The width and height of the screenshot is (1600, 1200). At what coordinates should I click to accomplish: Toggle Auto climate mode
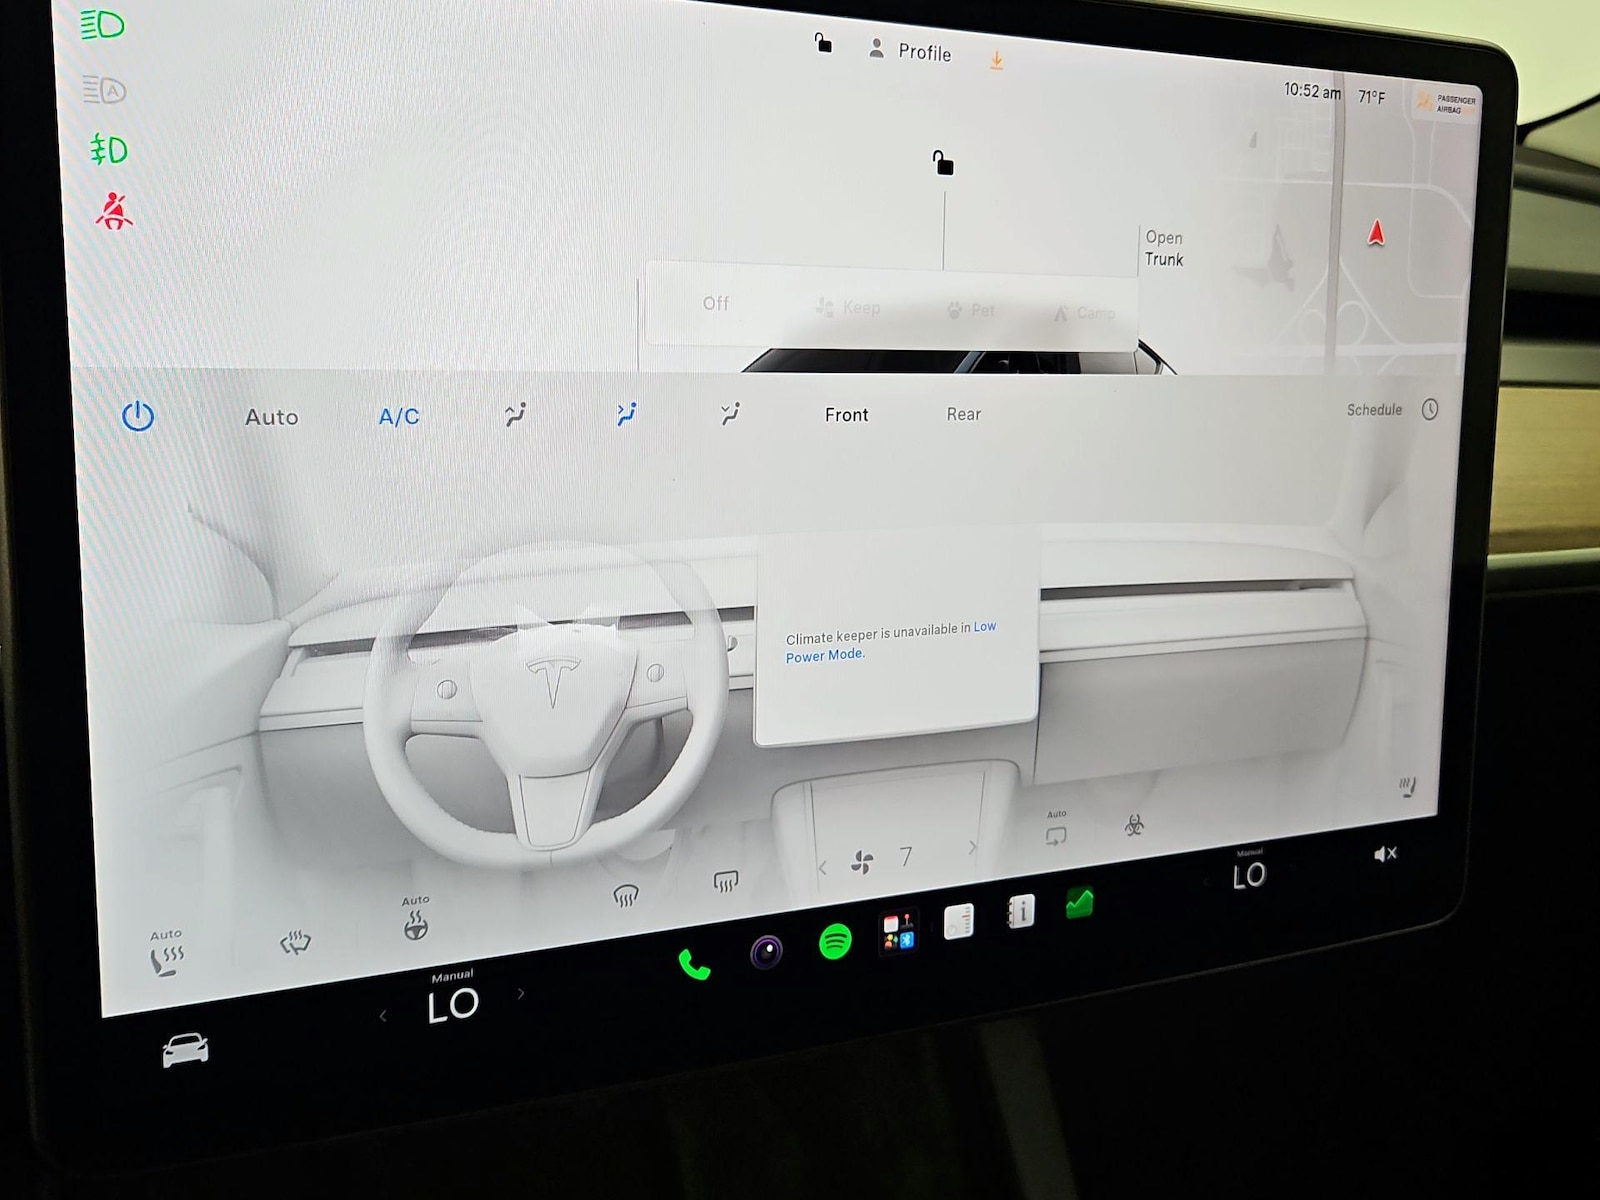point(272,417)
